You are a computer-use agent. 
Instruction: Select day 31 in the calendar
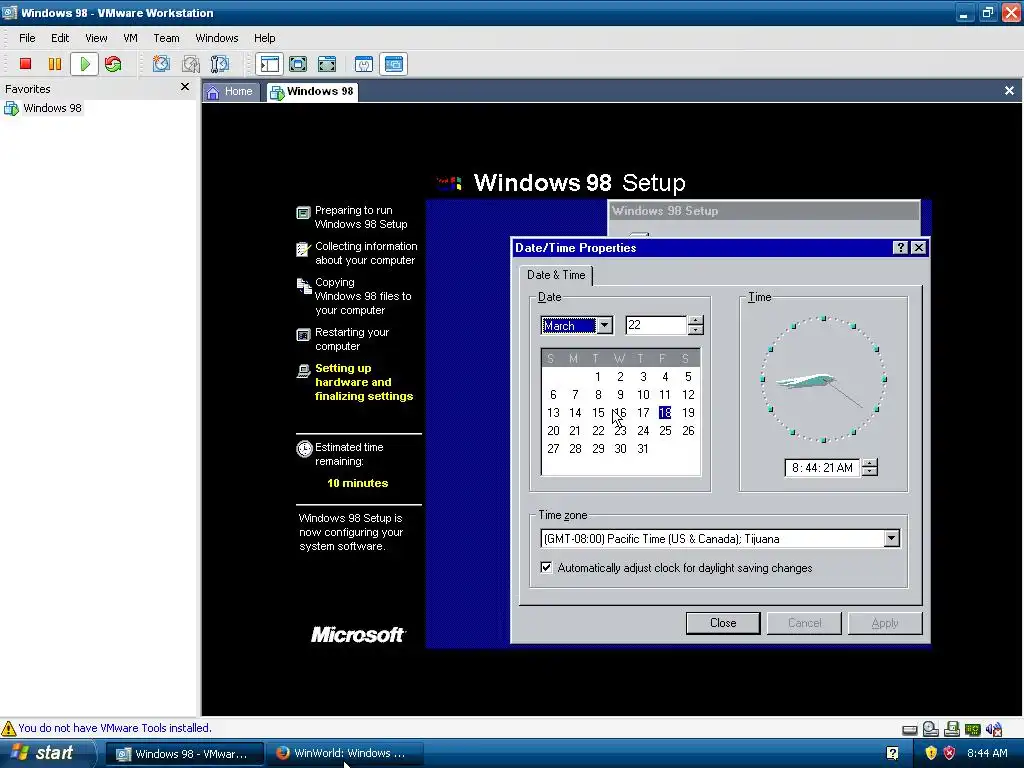pos(643,449)
